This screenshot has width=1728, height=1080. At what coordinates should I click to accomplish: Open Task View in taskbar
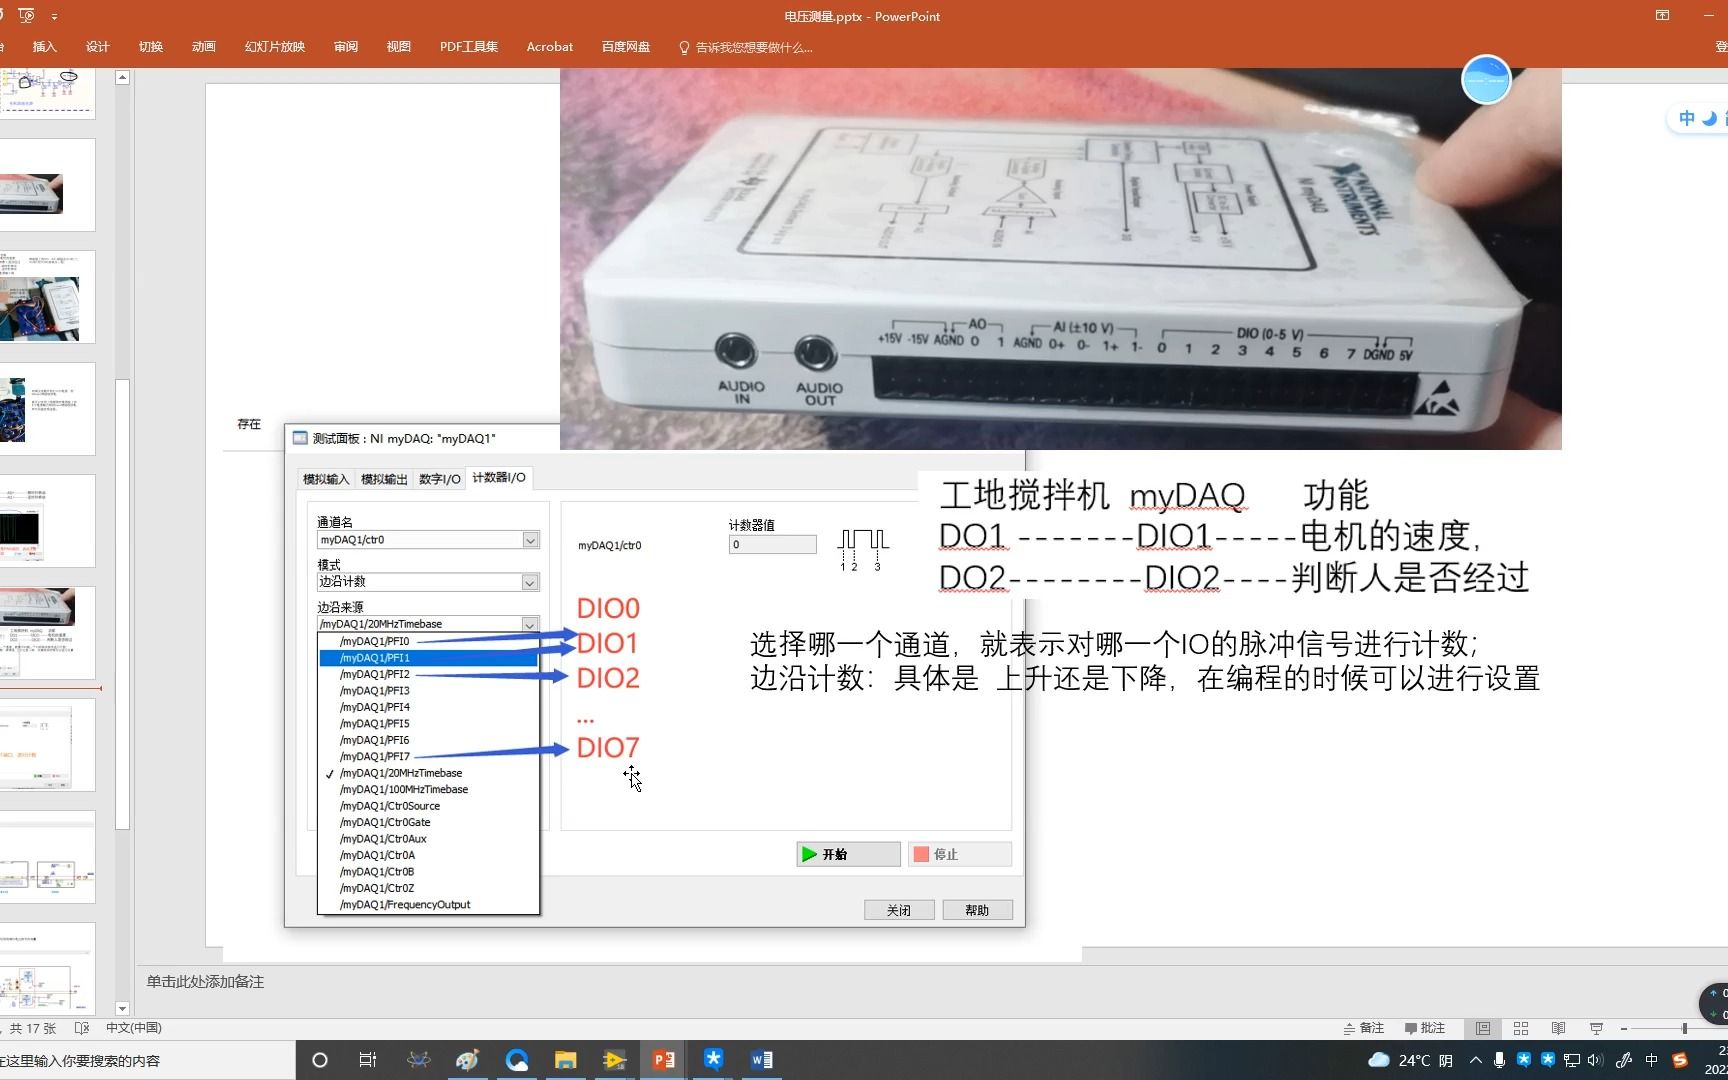pos(368,1060)
